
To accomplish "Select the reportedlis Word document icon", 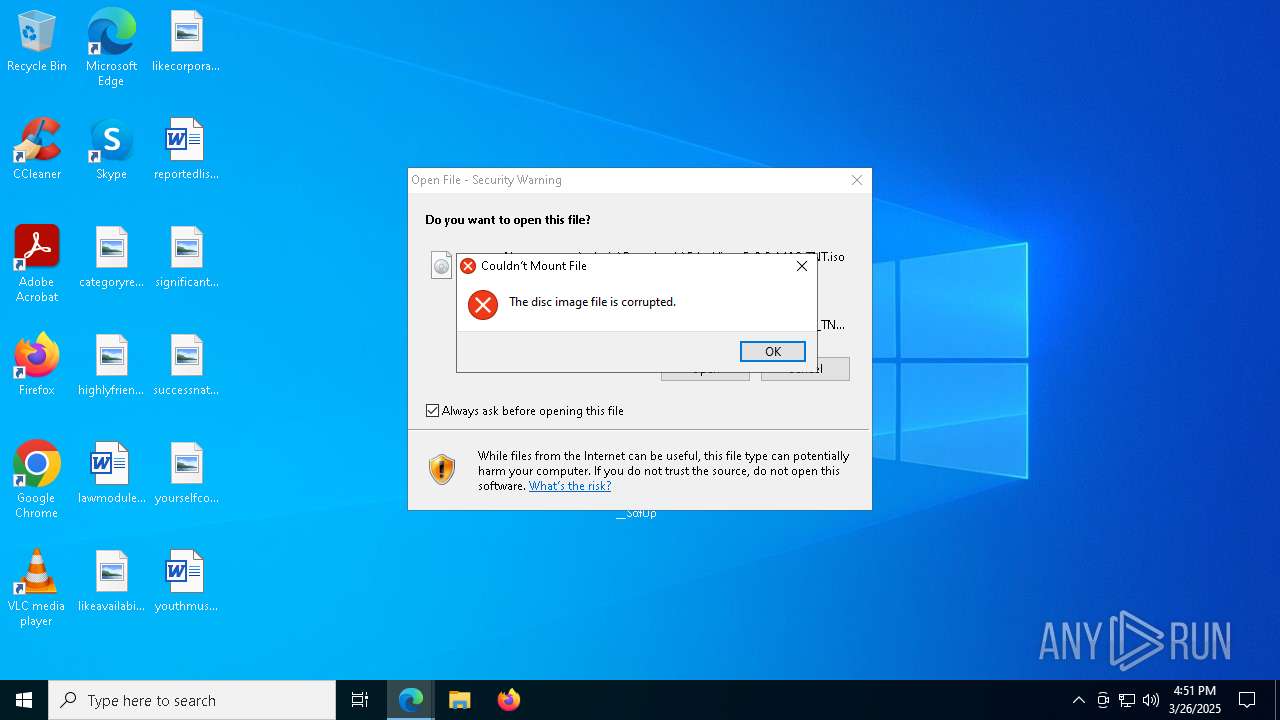I will click(x=186, y=150).
